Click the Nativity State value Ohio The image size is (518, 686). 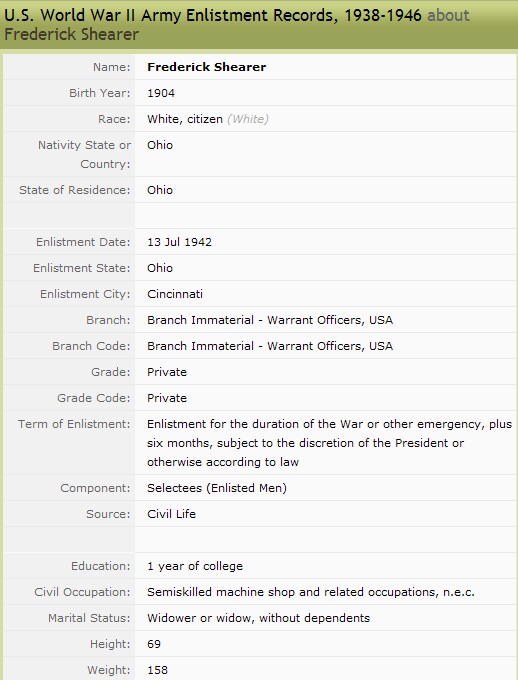160,145
